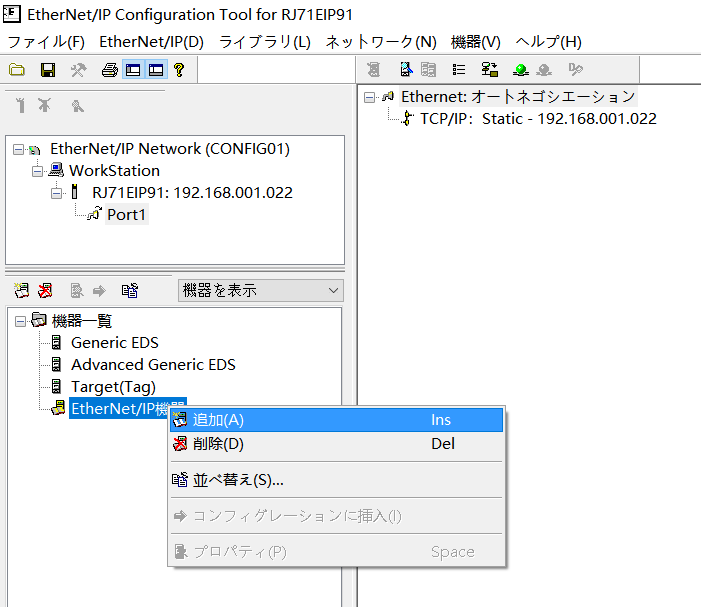Select Port1 in the network tree
This screenshot has height=607, width=701.
click(x=127, y=215)
